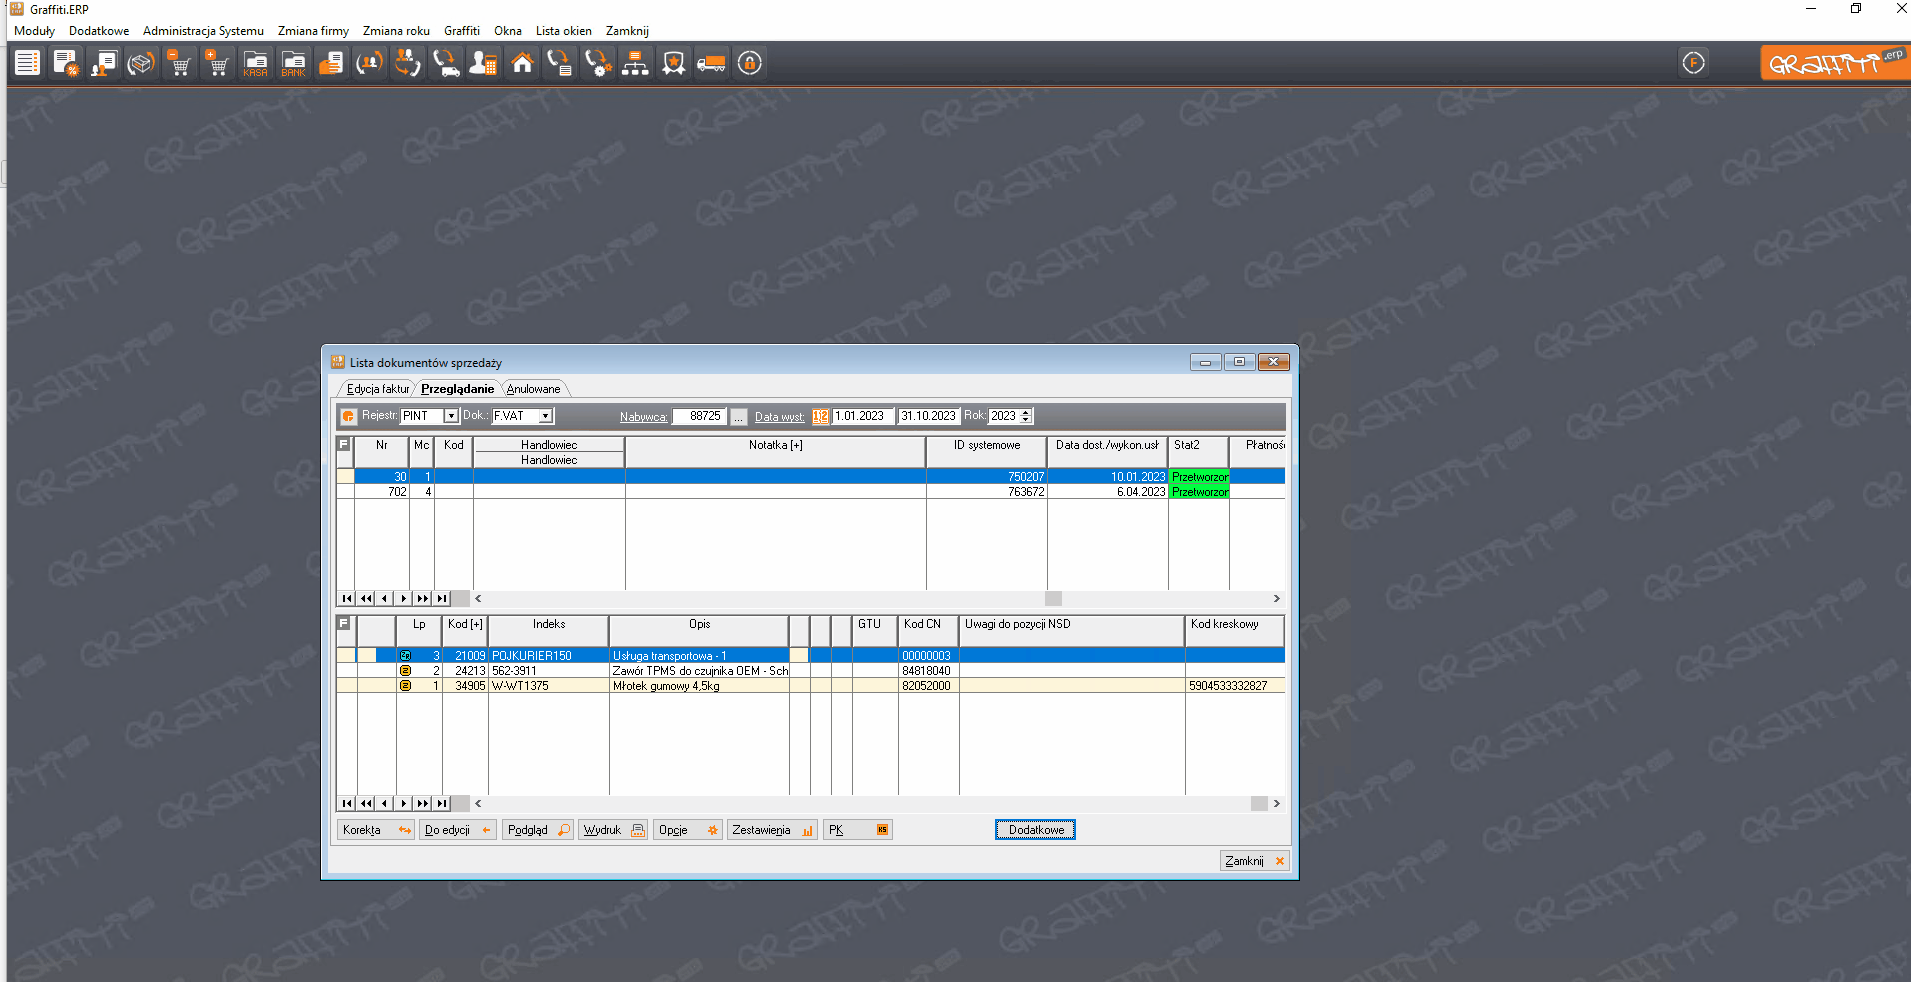Open the calendar picker beside Data wyst.
Image resolution: width=1911 pixels, height=982 pixels.
click(x=820, y=416)
